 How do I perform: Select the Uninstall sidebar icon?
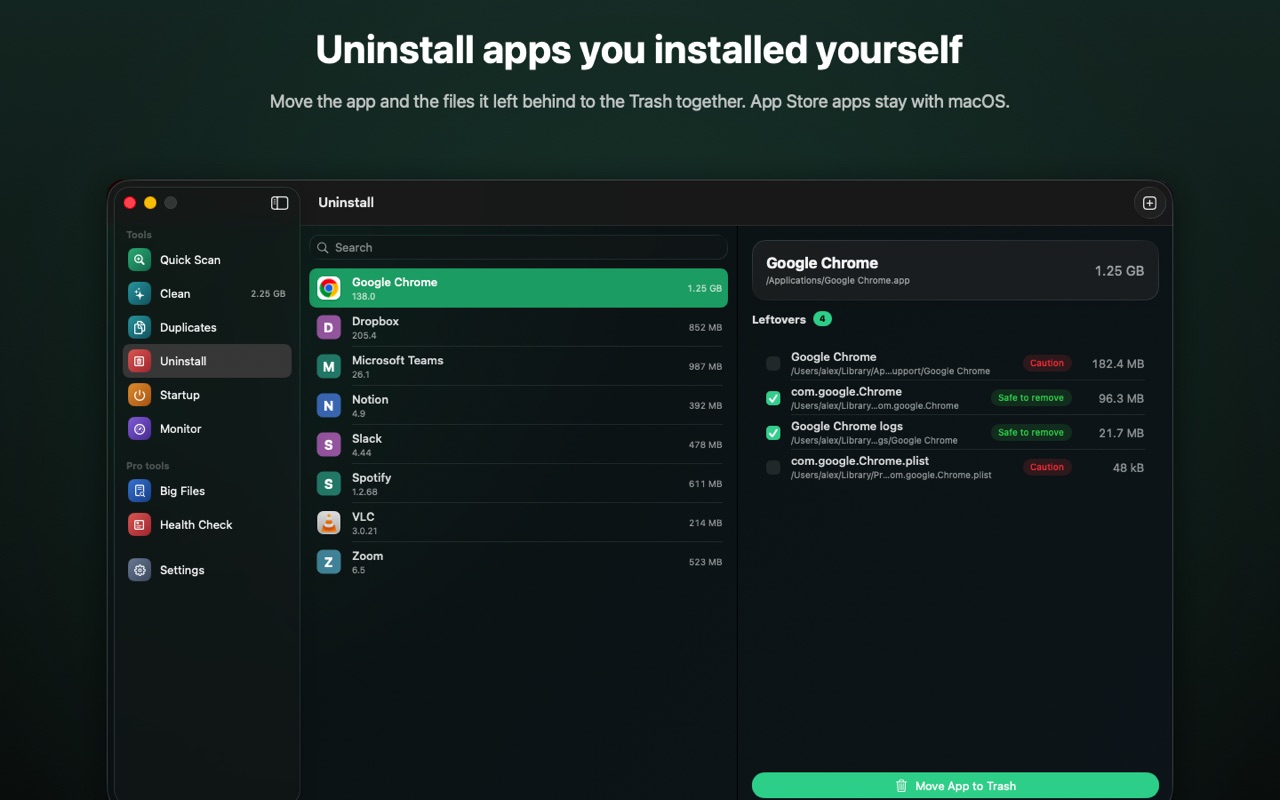coord(140,361)
